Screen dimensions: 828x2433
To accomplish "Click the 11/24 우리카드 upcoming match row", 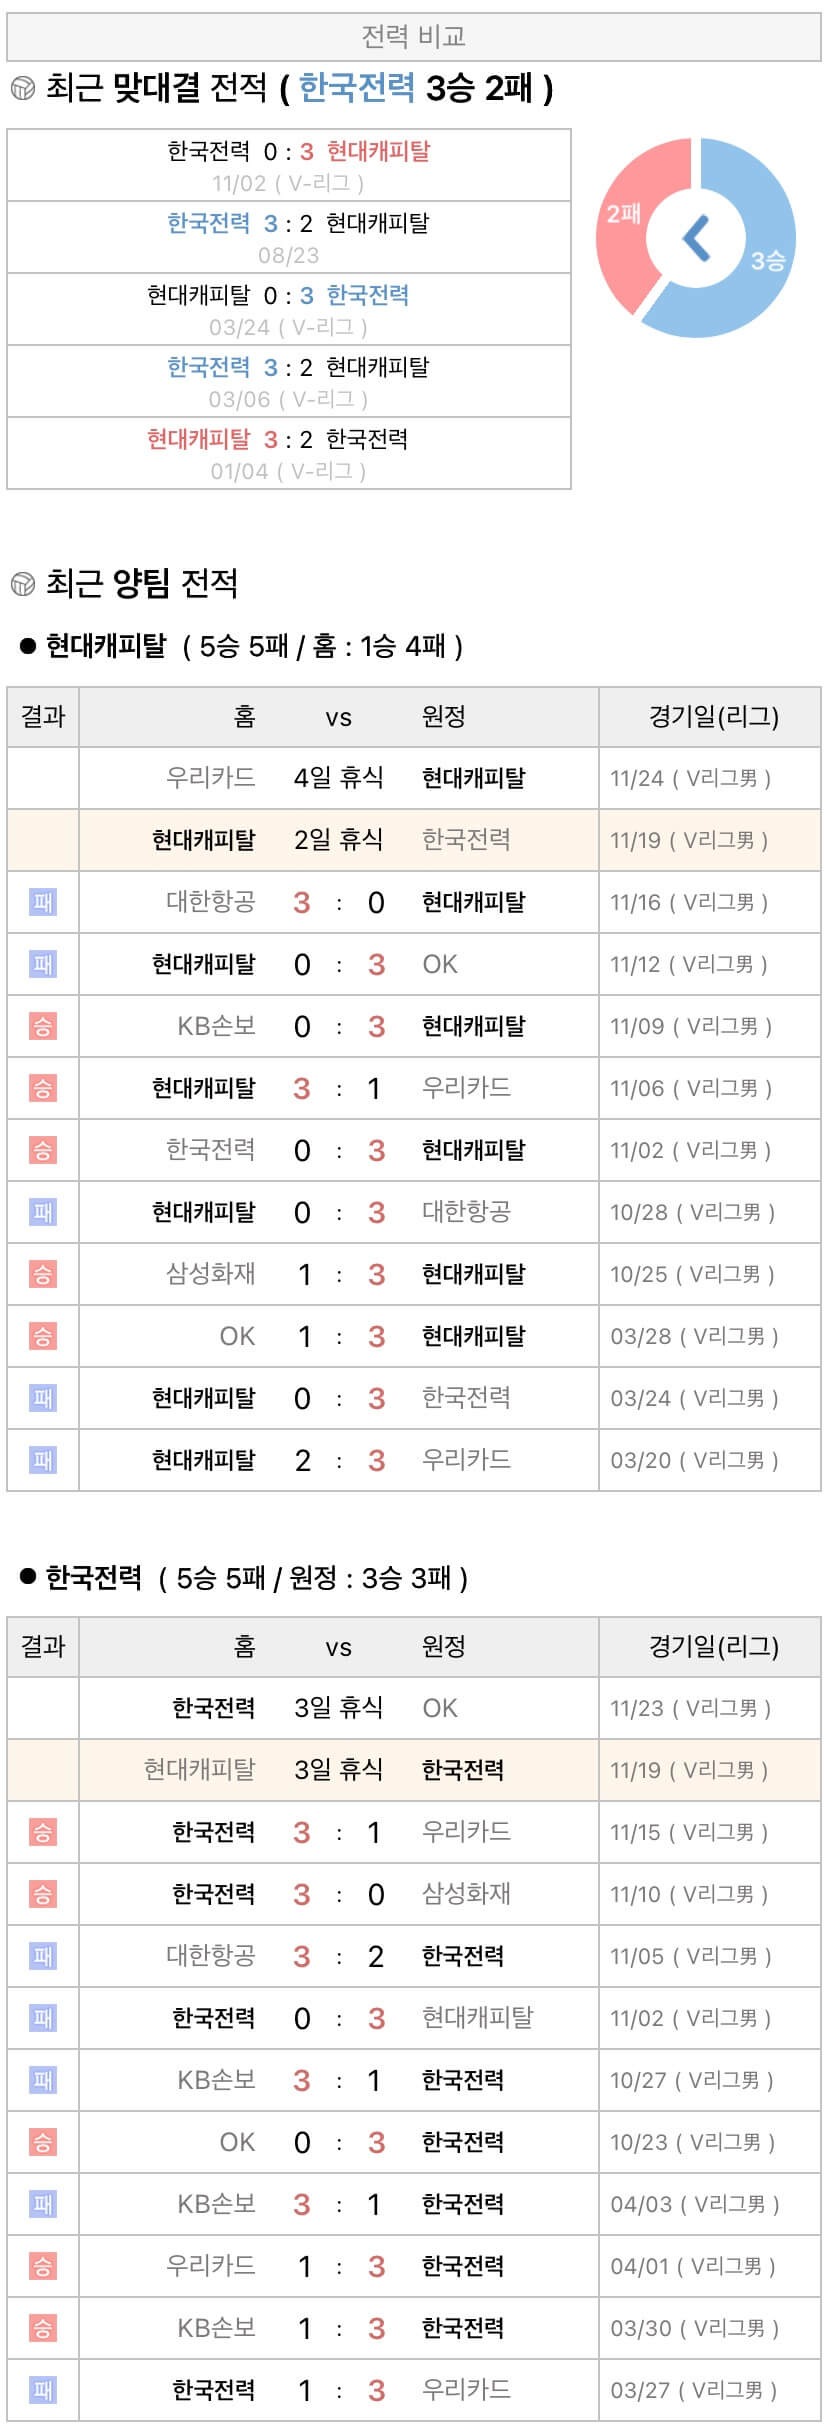I will (x=414, y=778).
